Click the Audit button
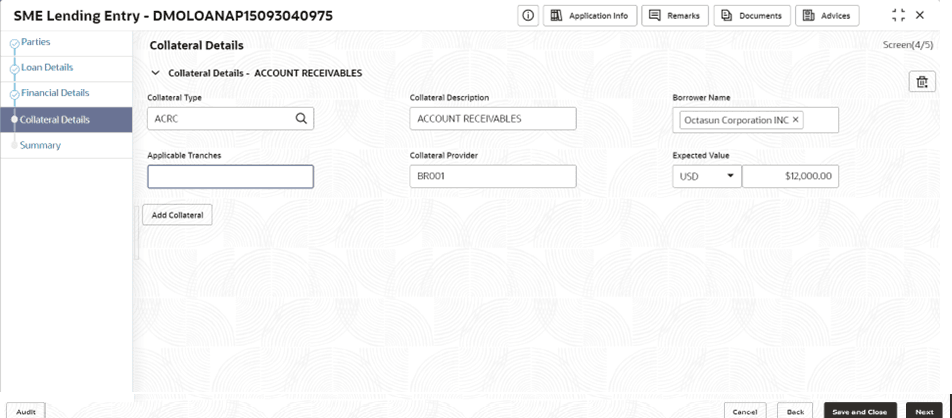Viewport: 952px width, 418px height. [x=26, y=411]
